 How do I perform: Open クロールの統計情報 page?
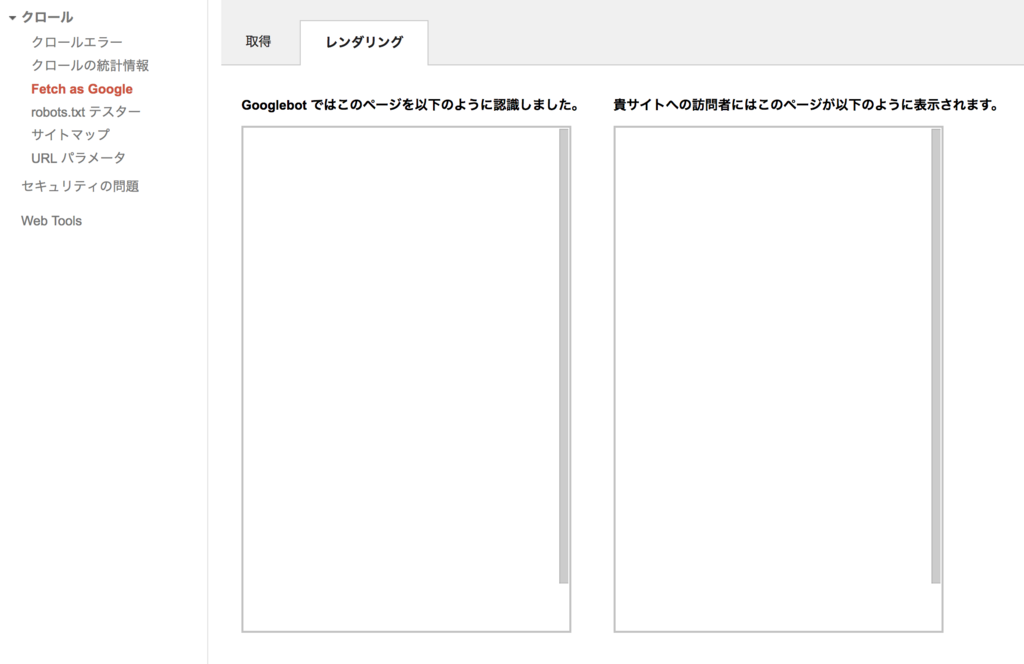coord(90,65)
